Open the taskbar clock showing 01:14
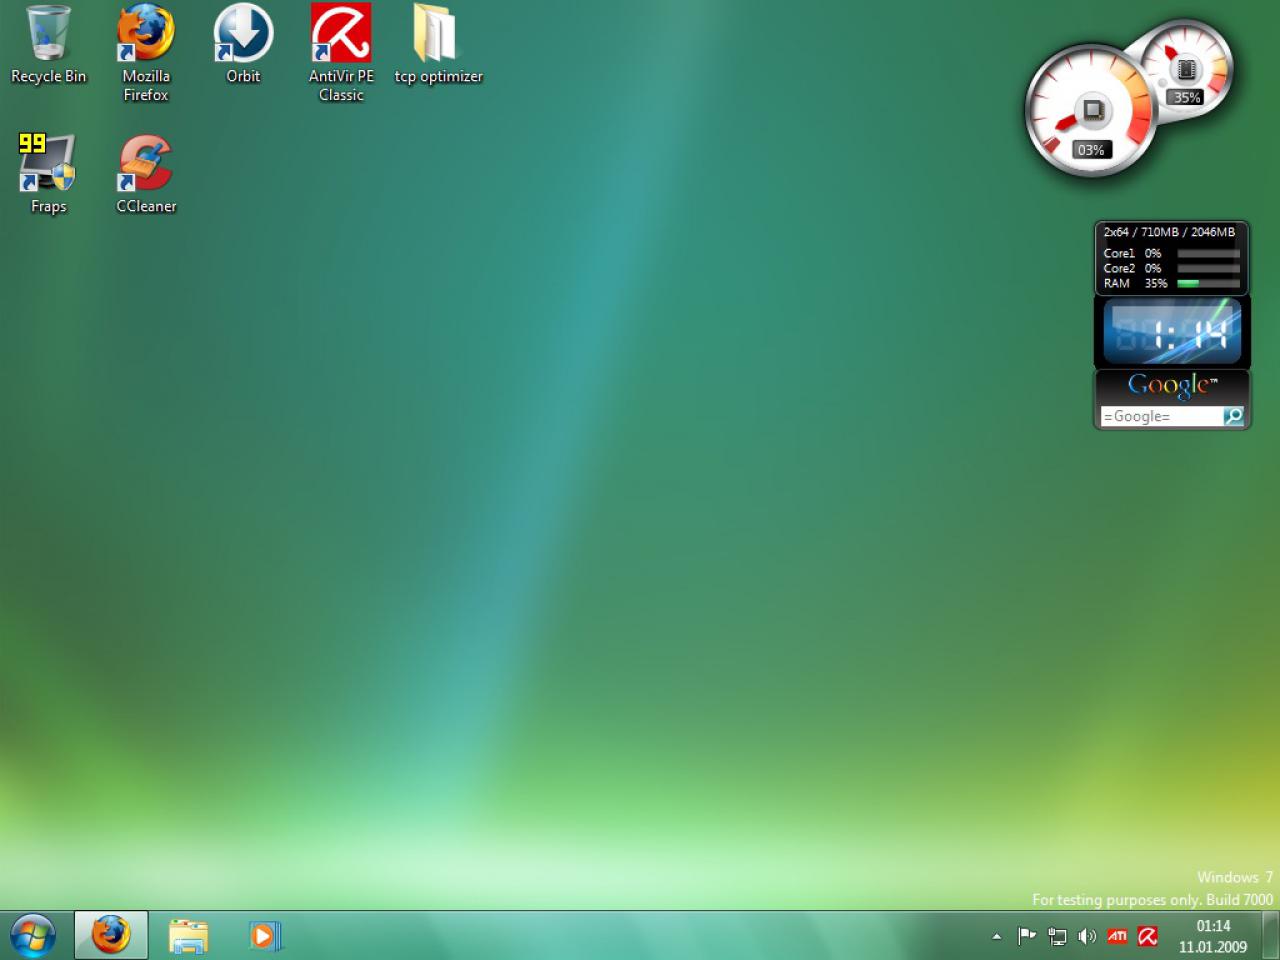This screenshot has width=1280, height=960. point(1213,936)
